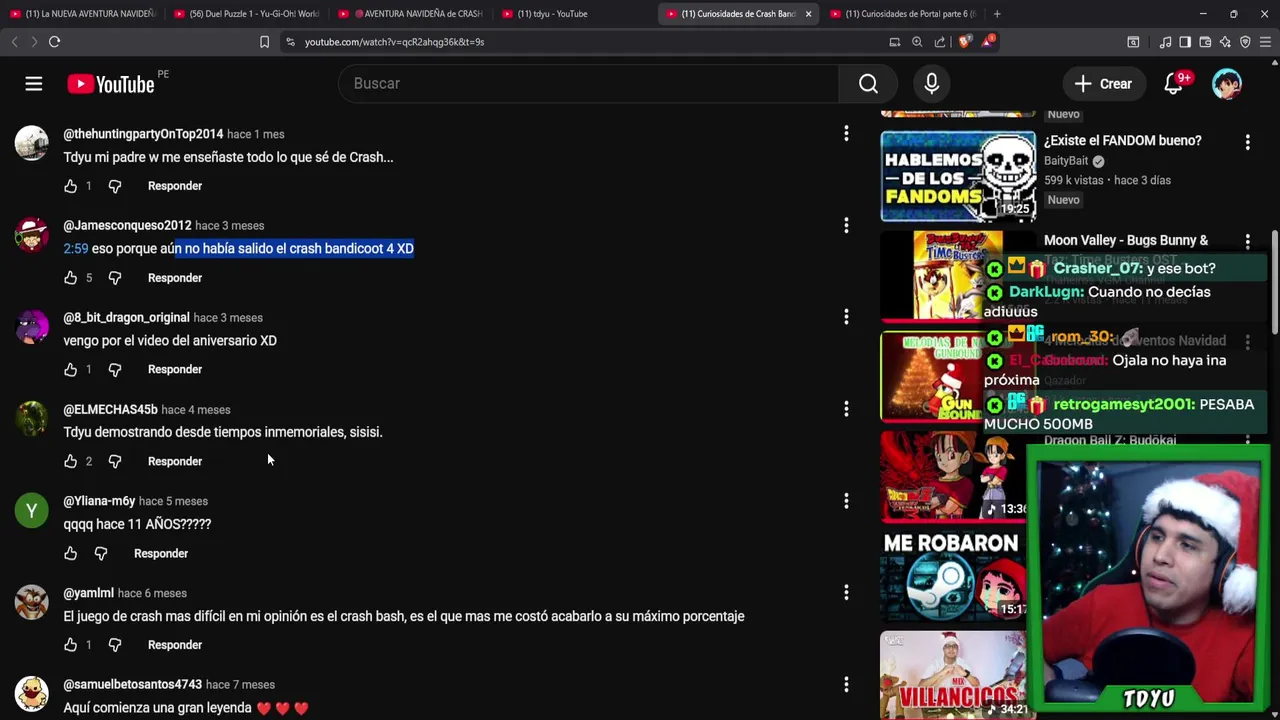Click the browser share icon
Screen dimensions: 1280x720
tap(940, 42)
